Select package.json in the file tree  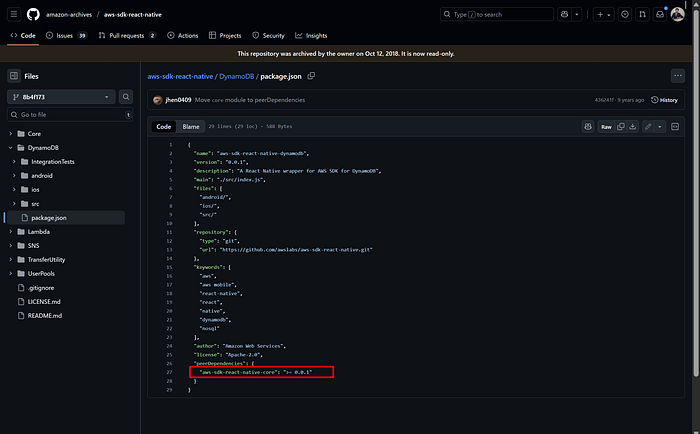[x=65, y=218]
